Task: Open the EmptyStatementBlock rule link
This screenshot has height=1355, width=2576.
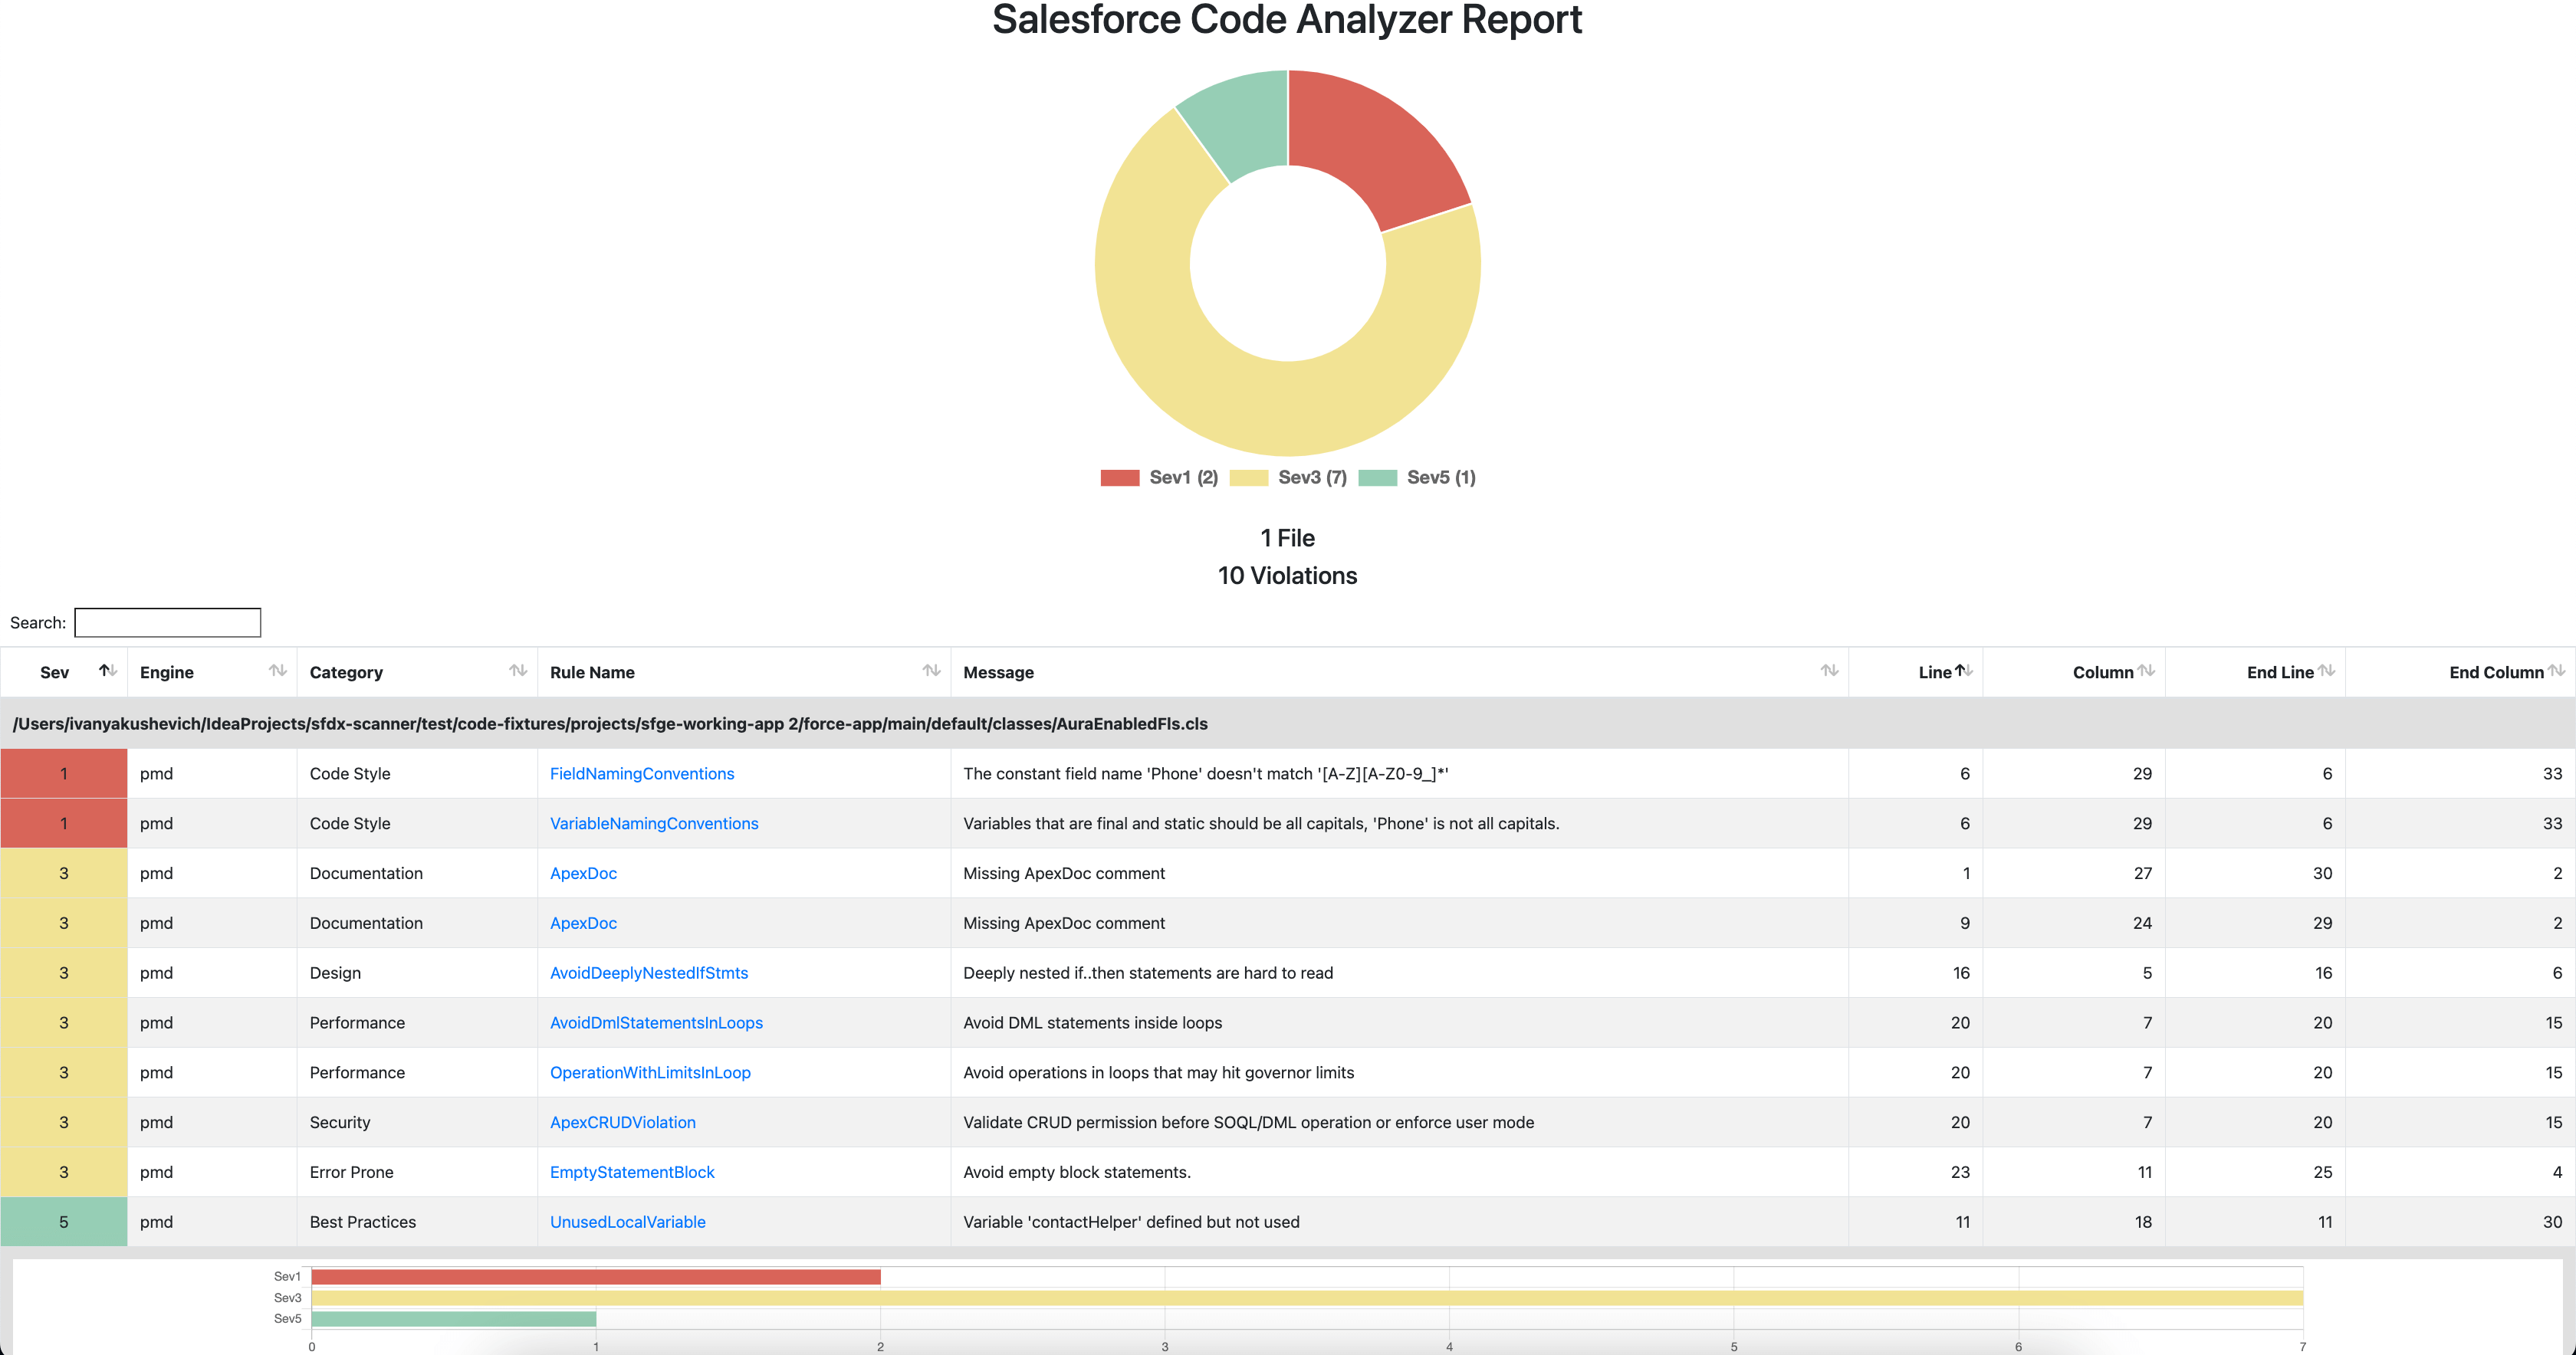Action: point(632,1172)
